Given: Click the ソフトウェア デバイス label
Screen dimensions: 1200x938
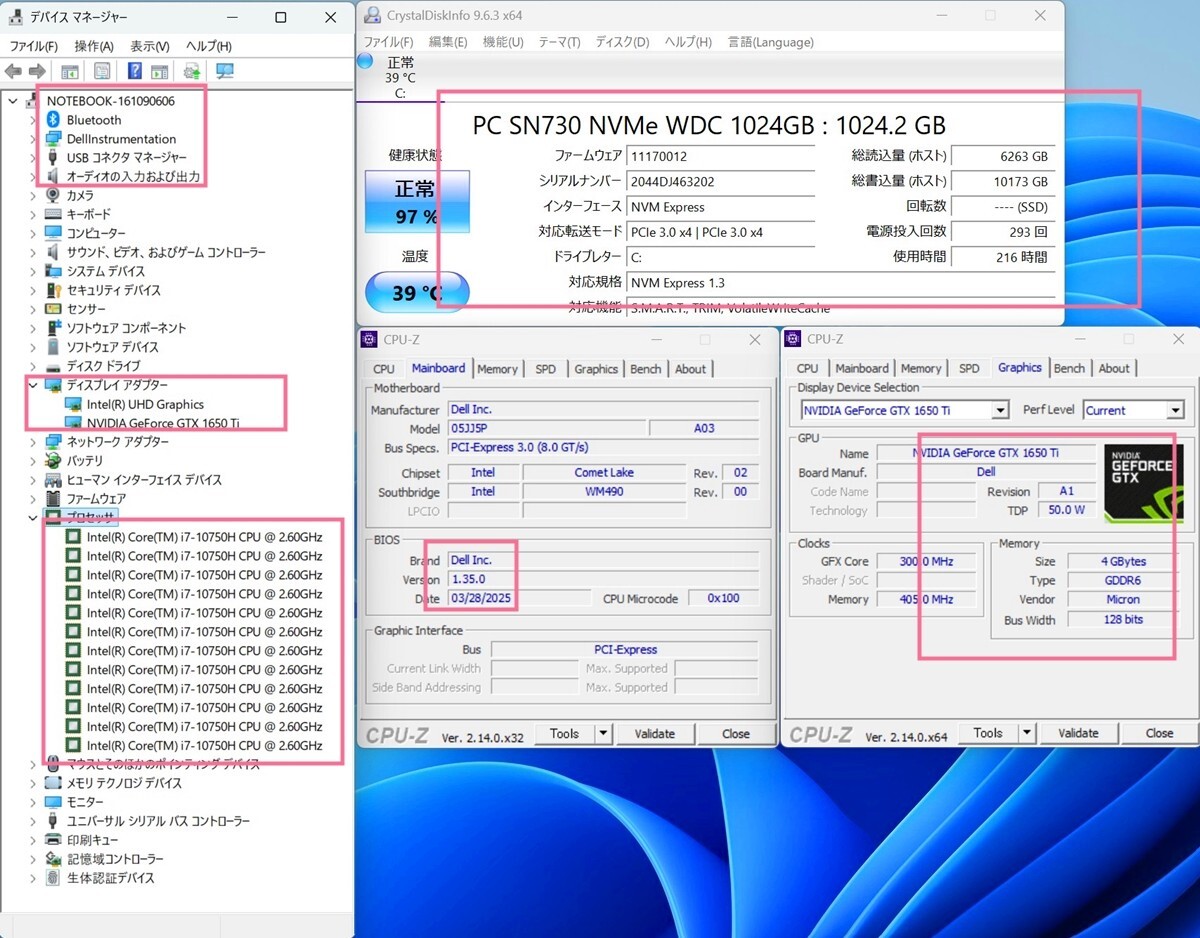Looking at the screenshot, I should (x=112, y=347).
